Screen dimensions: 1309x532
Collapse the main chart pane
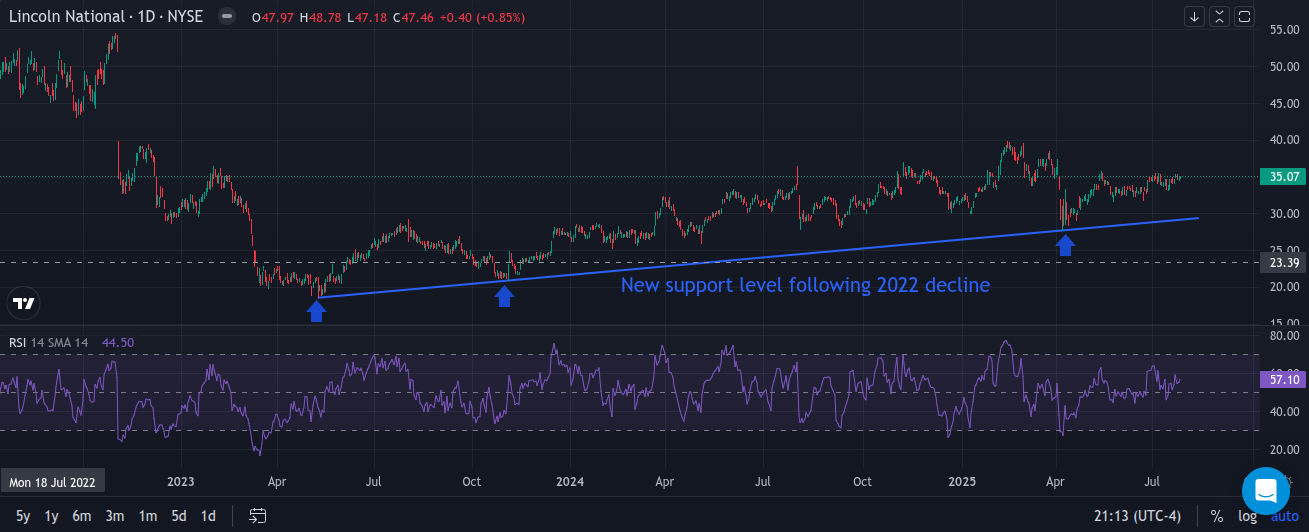click(1219, 16)
